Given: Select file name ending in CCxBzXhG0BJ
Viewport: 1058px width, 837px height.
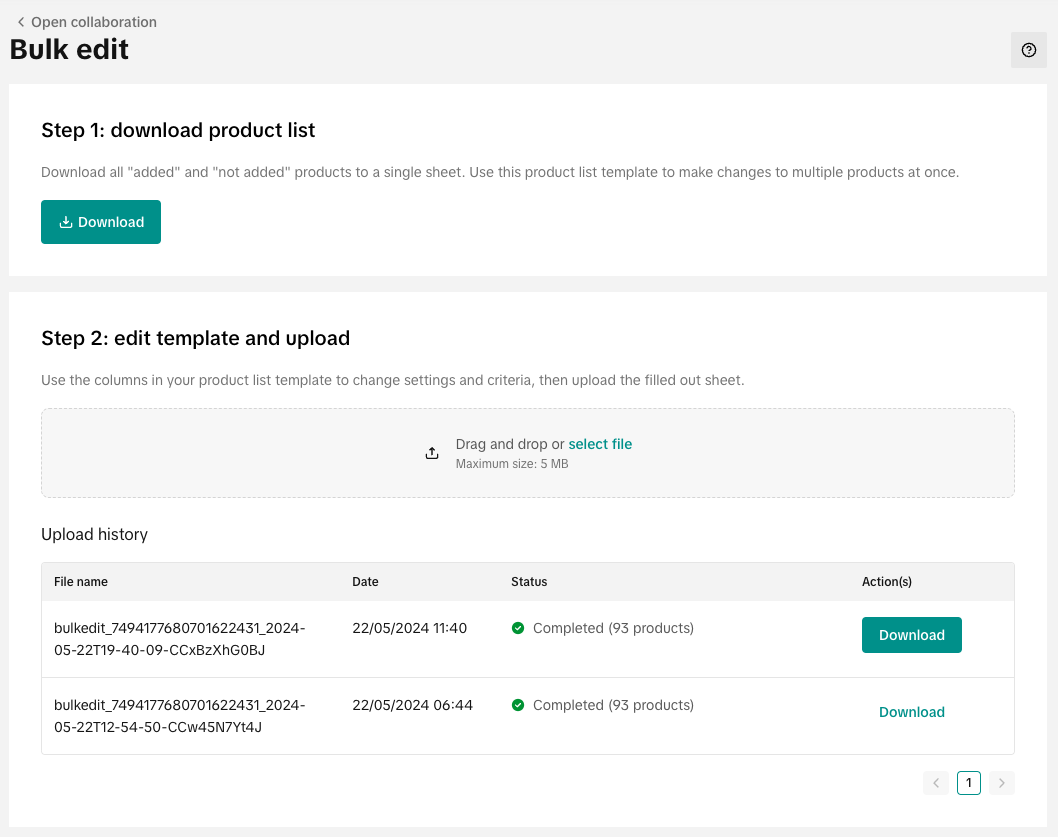Looking at the screenshot, I should pyautogui.click(x=180, y=639).
